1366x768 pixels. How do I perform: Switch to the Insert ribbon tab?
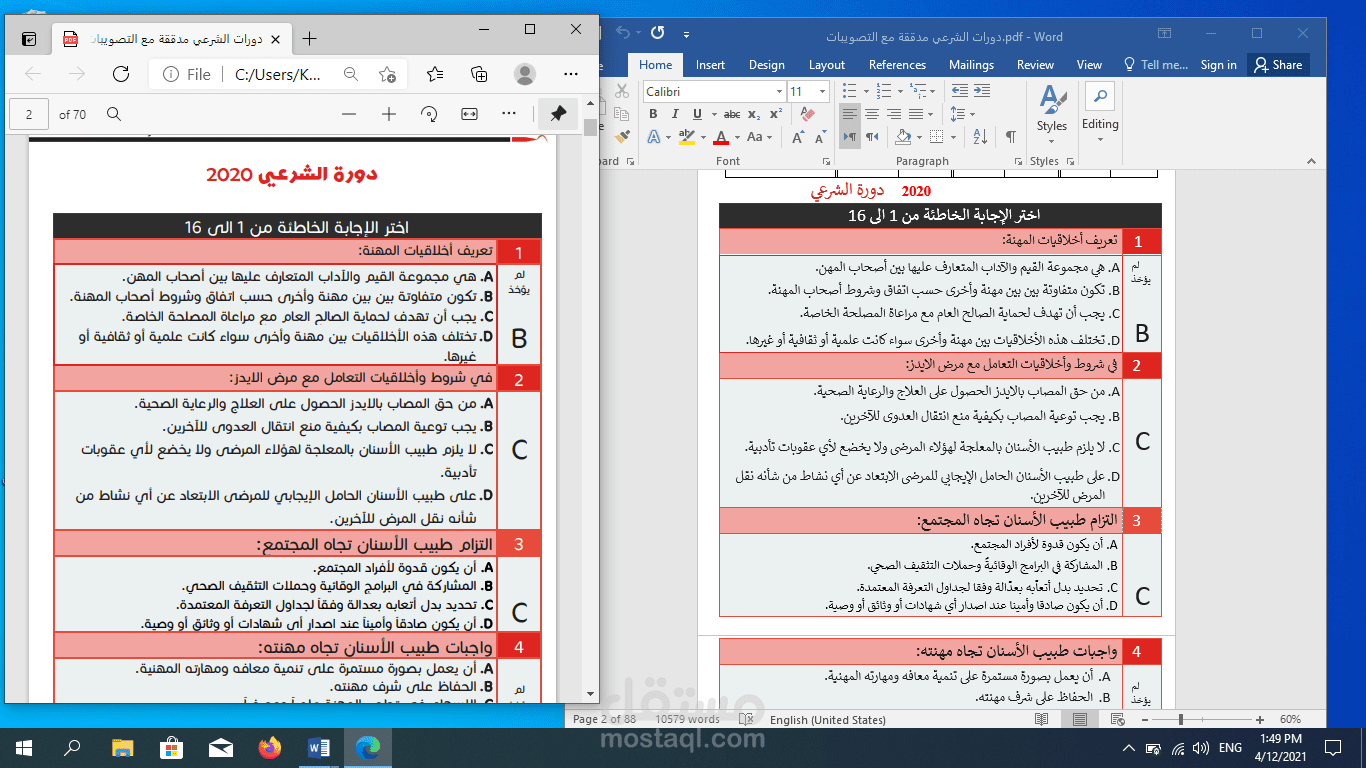click(710, 64)
